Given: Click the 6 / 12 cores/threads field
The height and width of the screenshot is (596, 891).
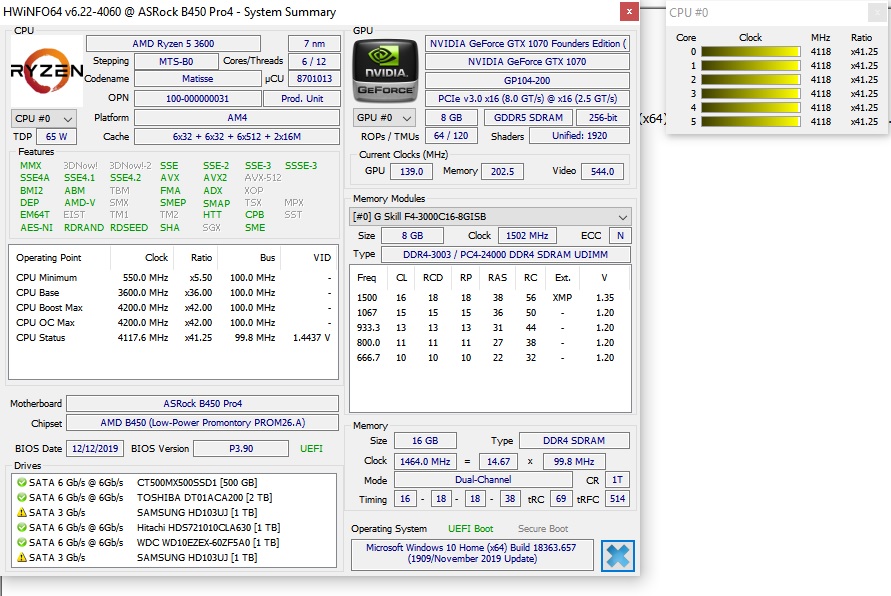Looking at the screenshot, I should (x=314, y=61).
